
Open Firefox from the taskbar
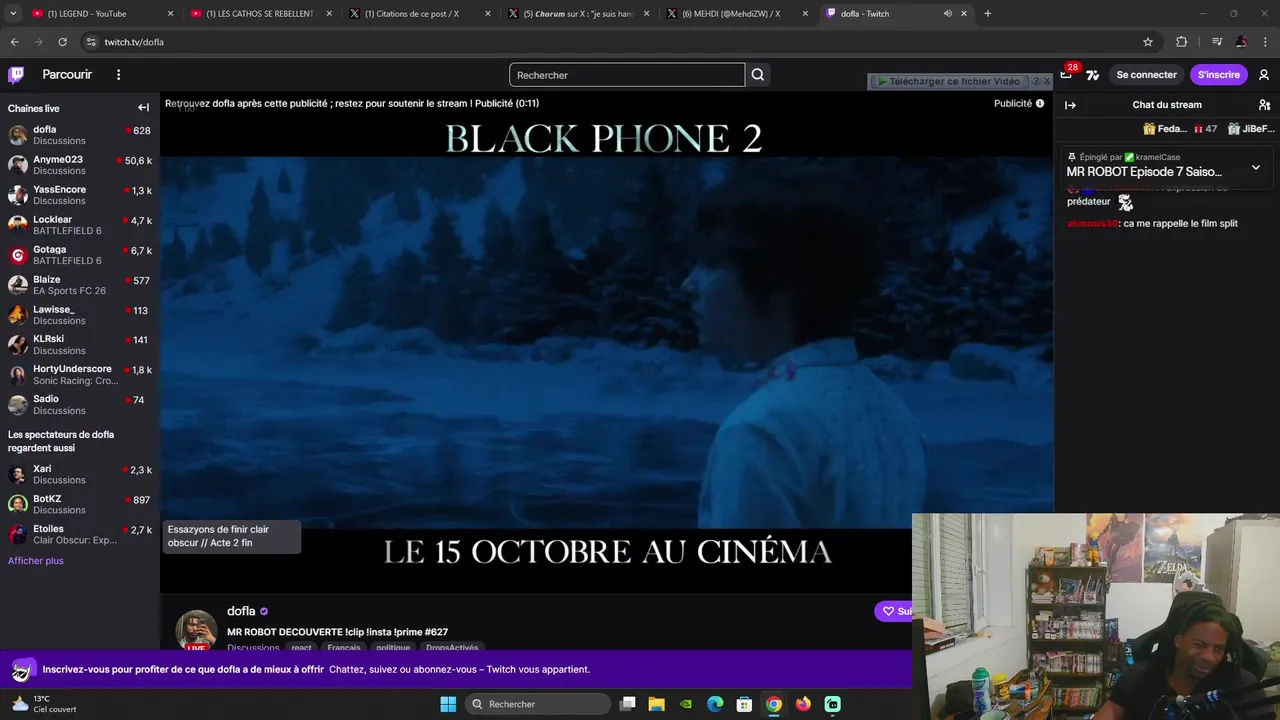pyautogui.click(x=803, y=704)
